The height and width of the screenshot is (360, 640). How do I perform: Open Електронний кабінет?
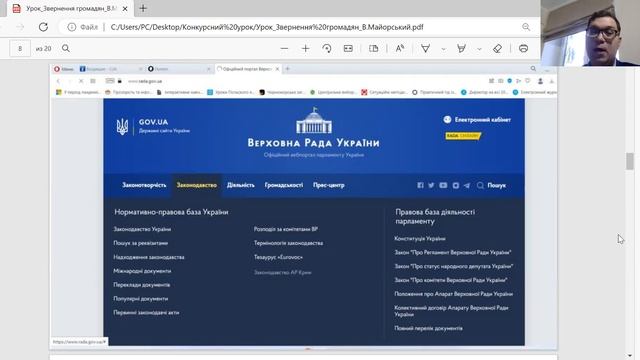[x=477, y=120]
